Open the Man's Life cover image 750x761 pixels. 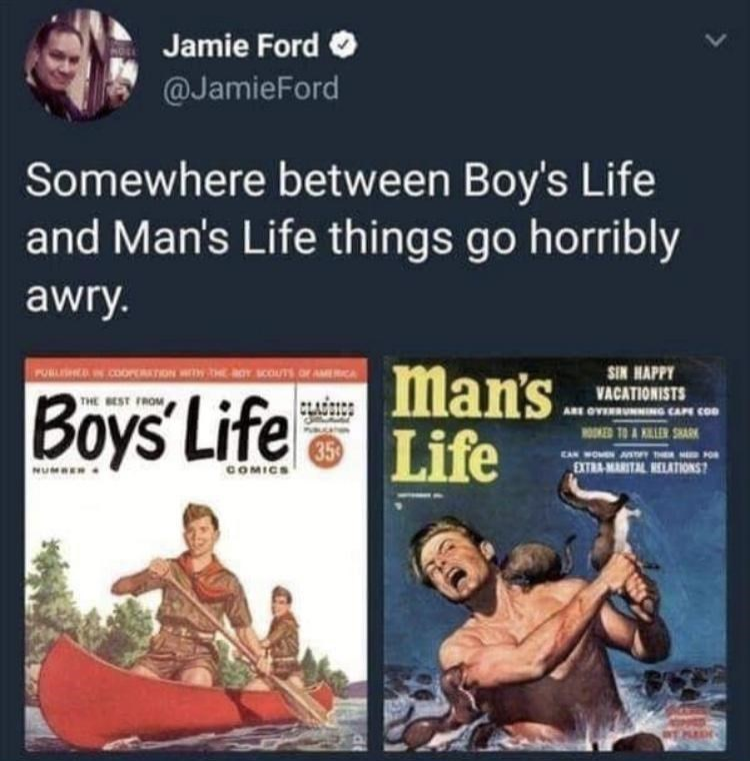click(555, 553)
